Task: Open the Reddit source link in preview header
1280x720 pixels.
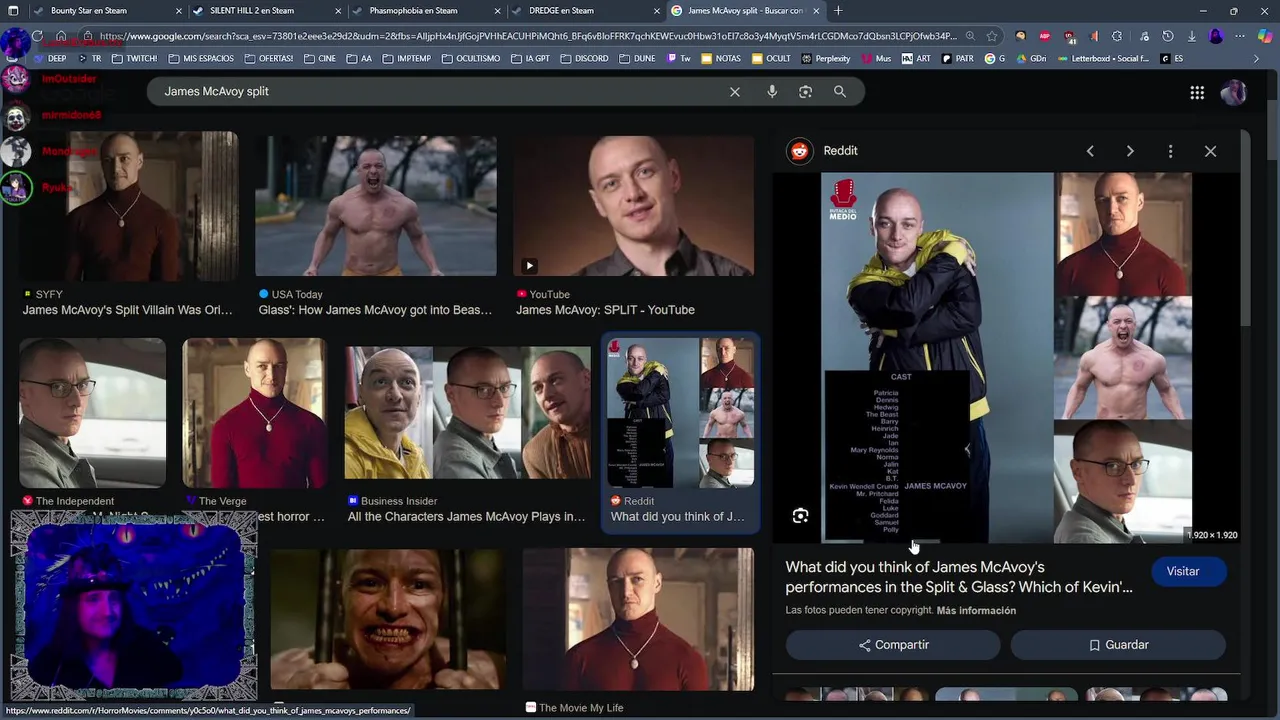Action: pyautogui.click(x=824, y=151)
